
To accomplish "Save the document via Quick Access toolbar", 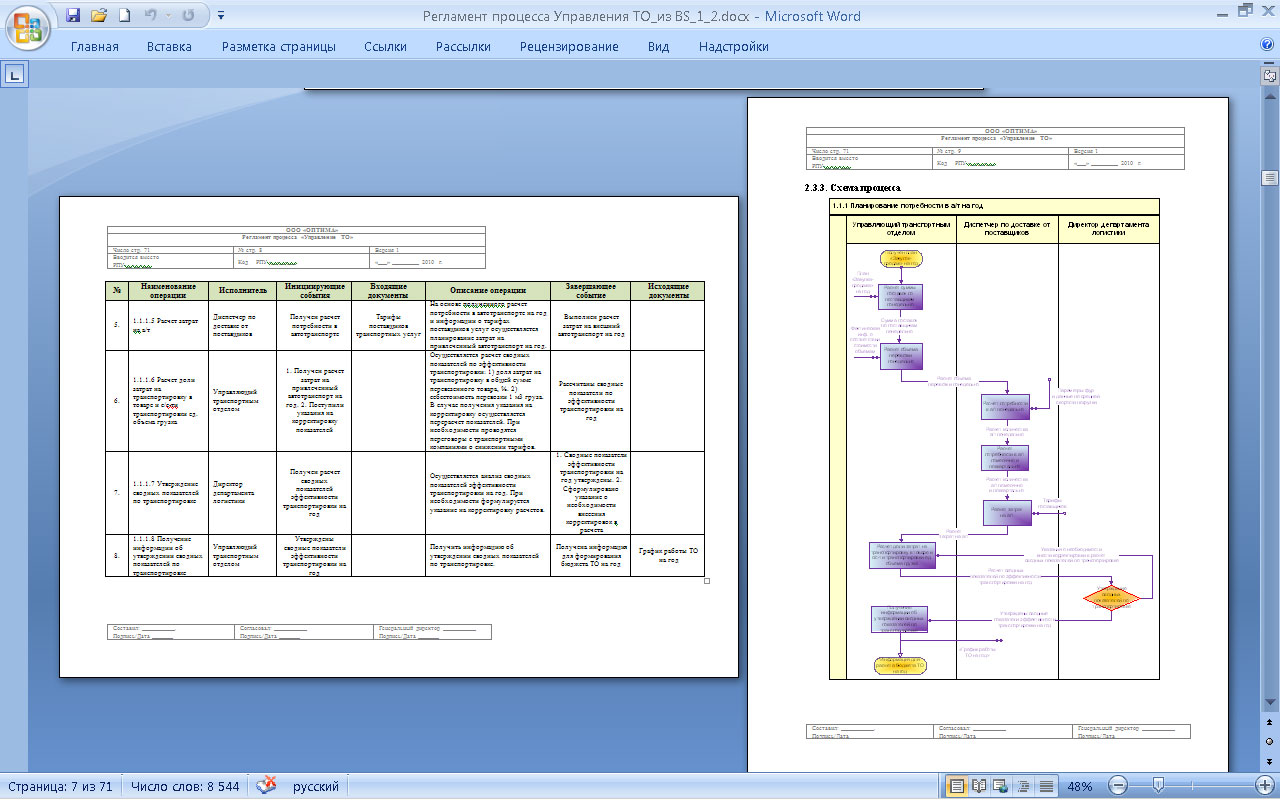I will 73,16.
